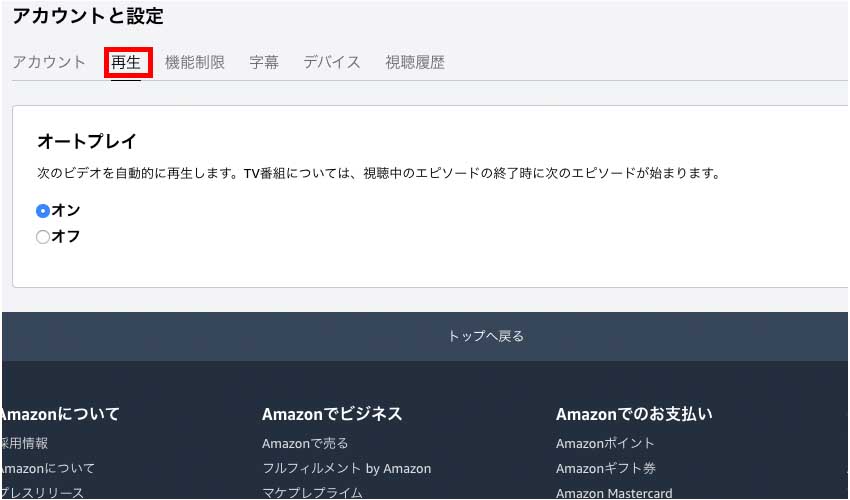The width and height of the screenshot is (850, 500).
Task: Click the Amazonでビジネス footer heading
Action: tap(332, 414)
